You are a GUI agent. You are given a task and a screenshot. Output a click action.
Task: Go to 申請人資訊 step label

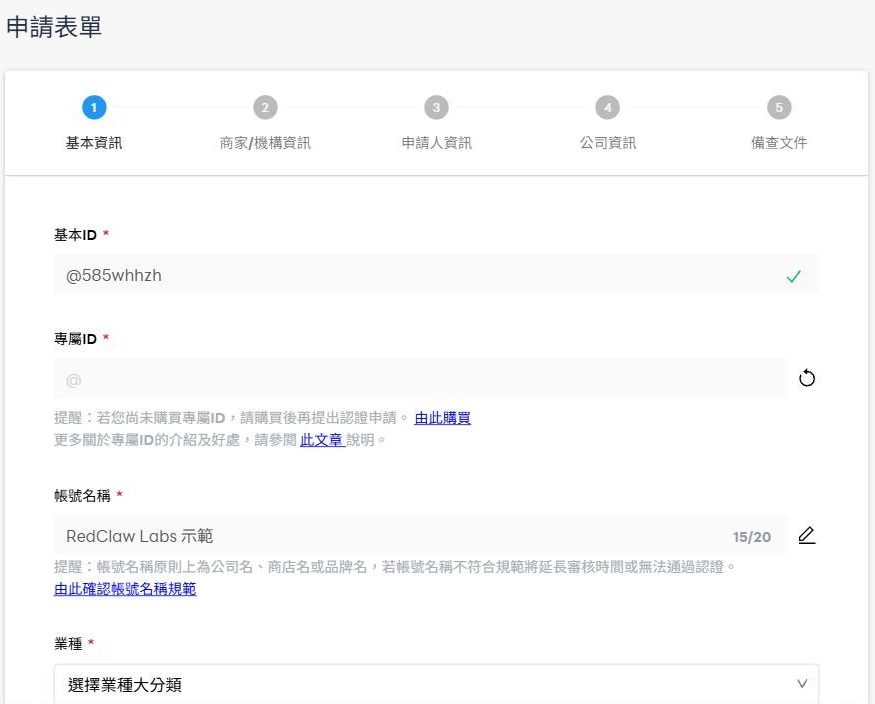point(436,143)
